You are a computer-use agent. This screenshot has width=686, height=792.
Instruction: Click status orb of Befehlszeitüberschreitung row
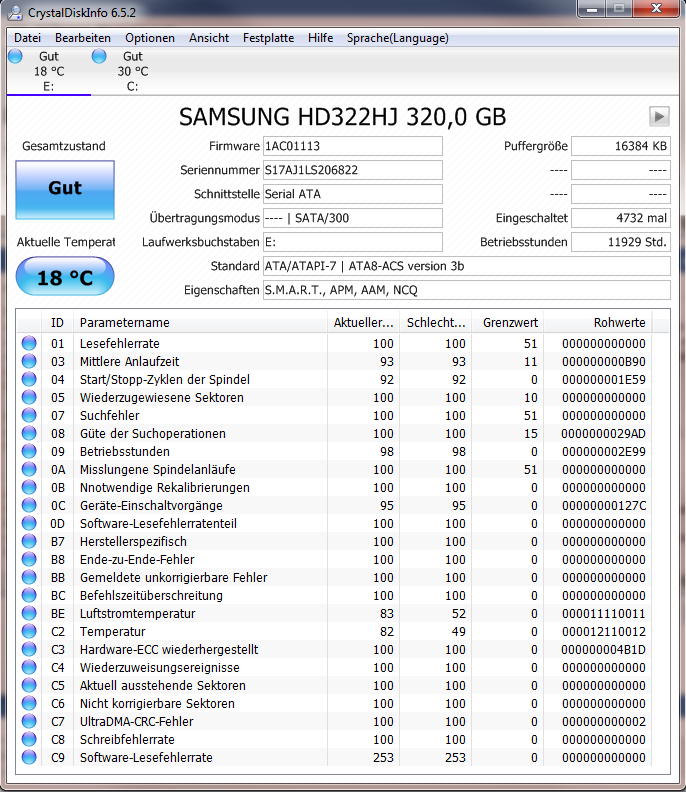click(29, 595)
